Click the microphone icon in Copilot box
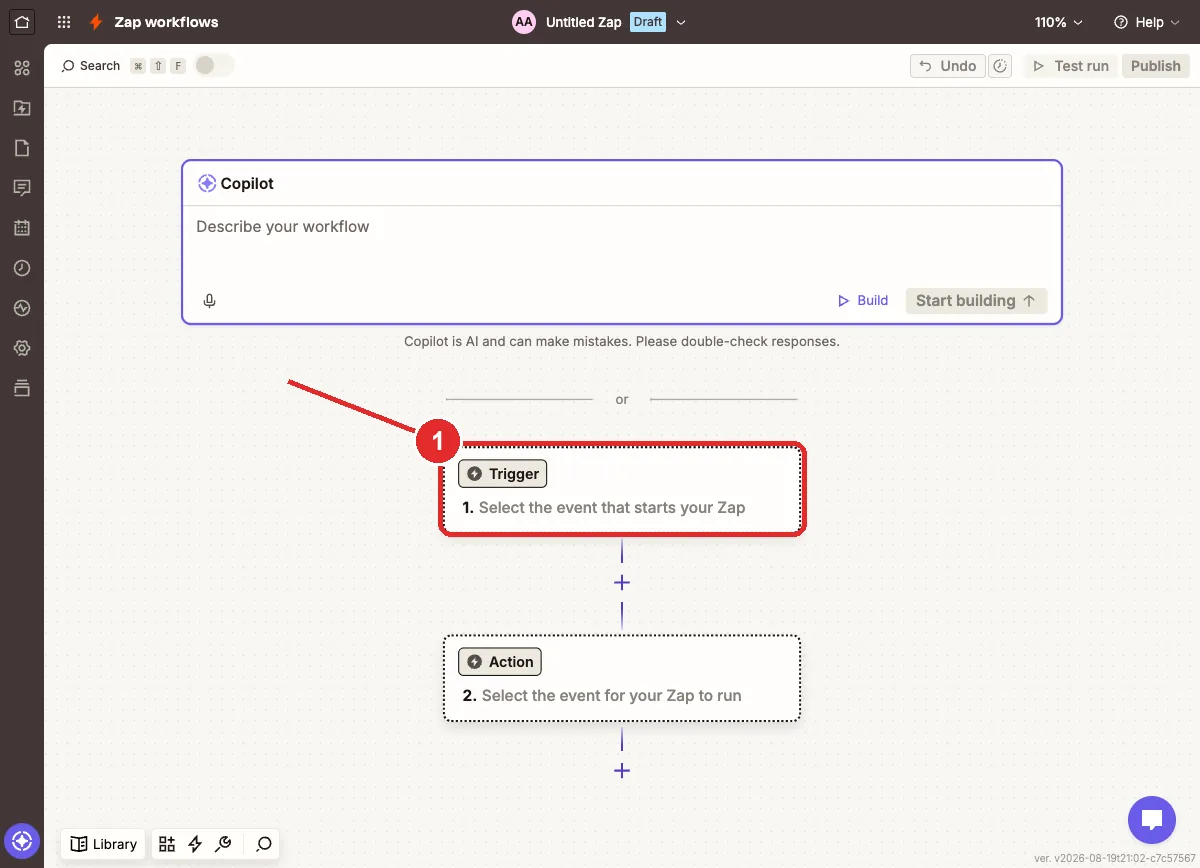The image size is (1200, 868). point(209,300)
